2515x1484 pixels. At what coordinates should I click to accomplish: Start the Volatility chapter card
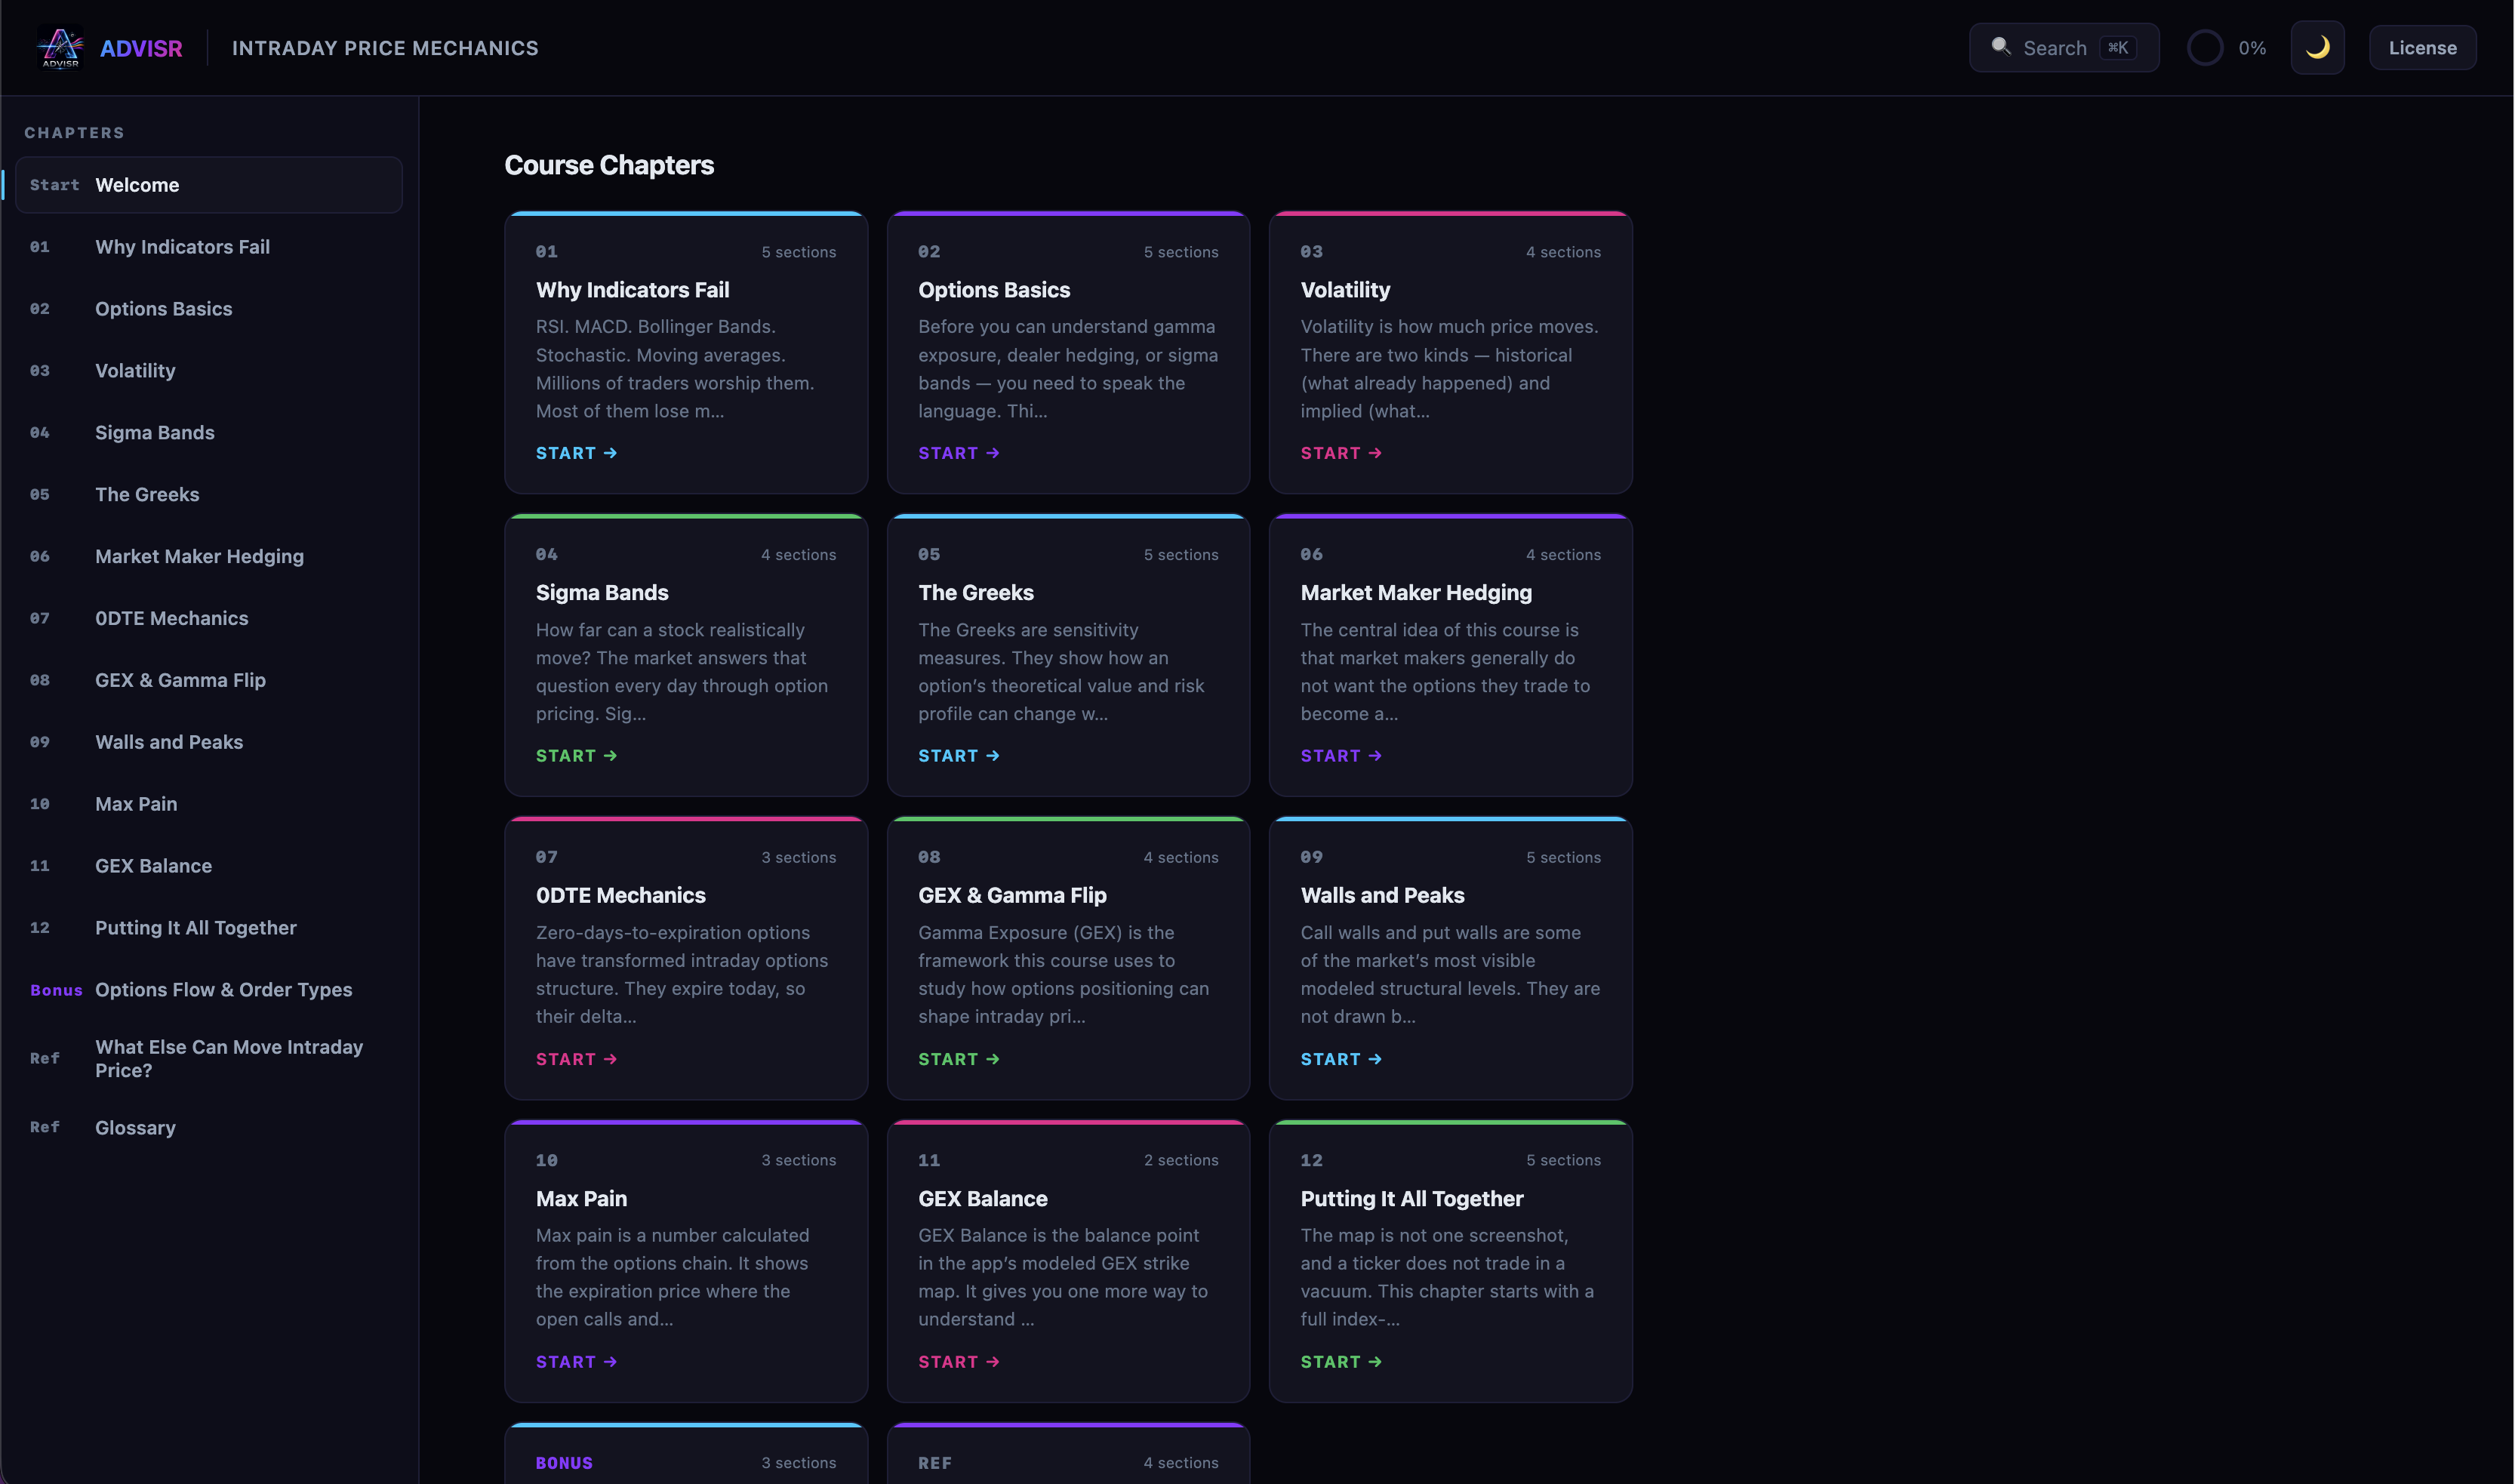point(1341,454)
